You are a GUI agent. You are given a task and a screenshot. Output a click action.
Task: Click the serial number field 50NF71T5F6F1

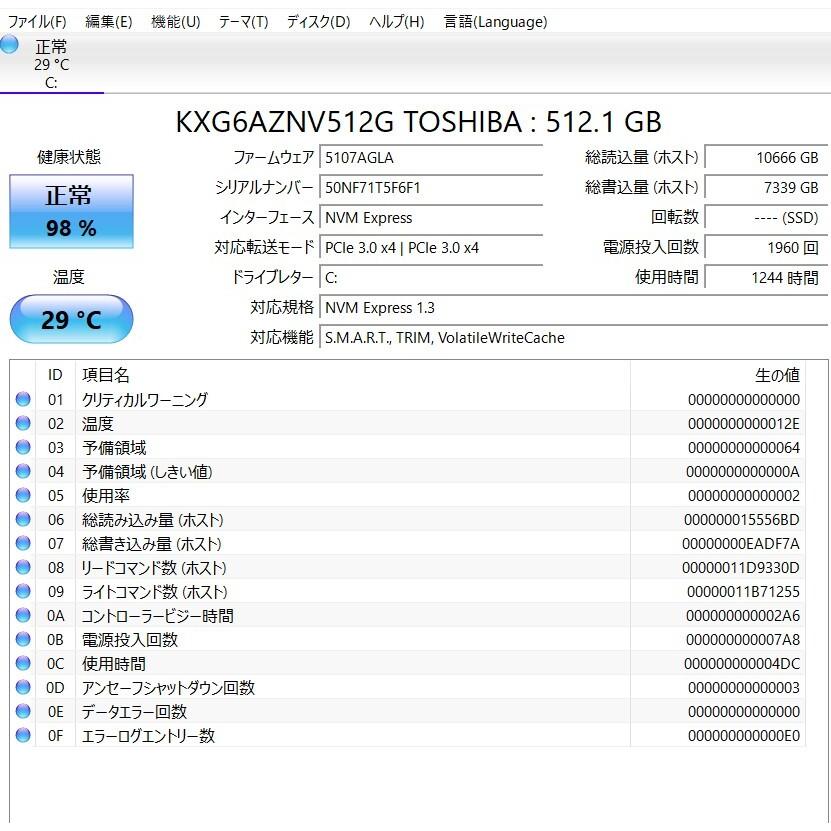pyautogui.click(x=431, y=188)
